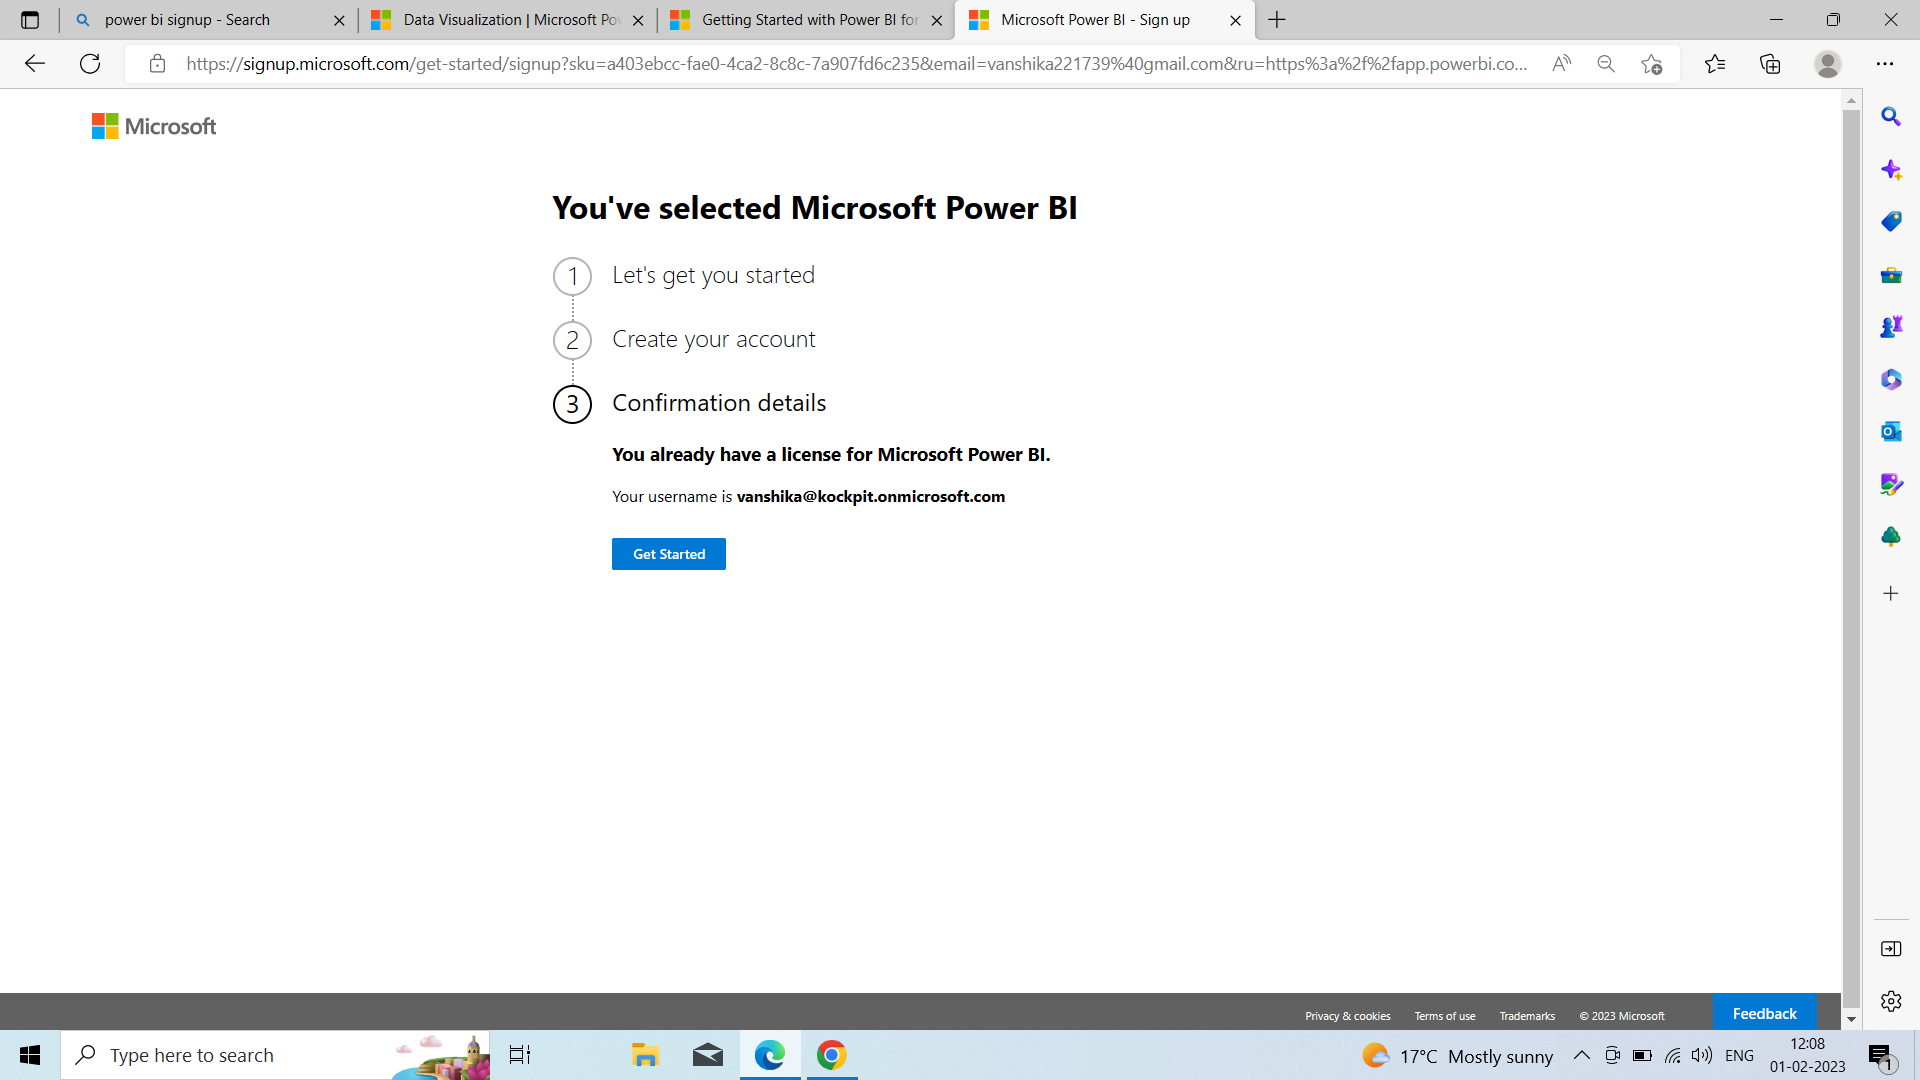Open Collections panel

tap(1770, 64)
